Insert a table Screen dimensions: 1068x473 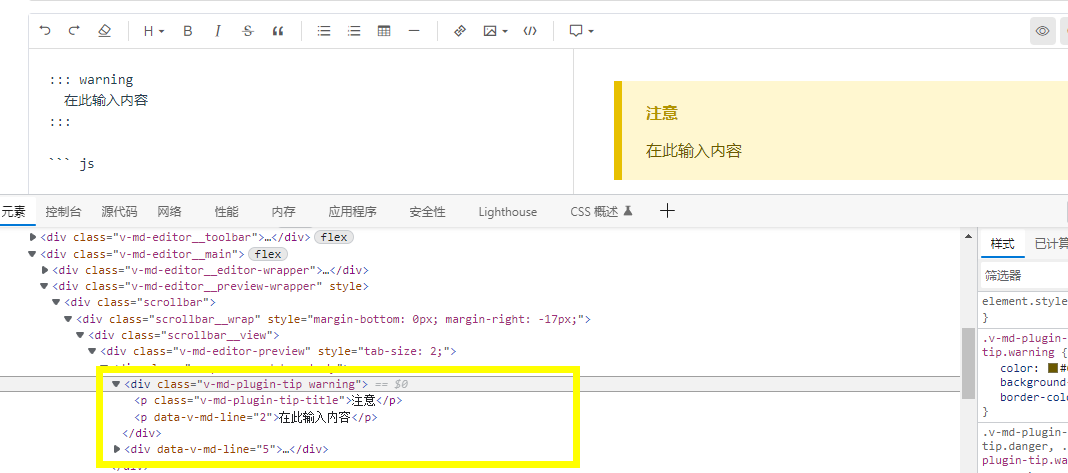[384, 31]
